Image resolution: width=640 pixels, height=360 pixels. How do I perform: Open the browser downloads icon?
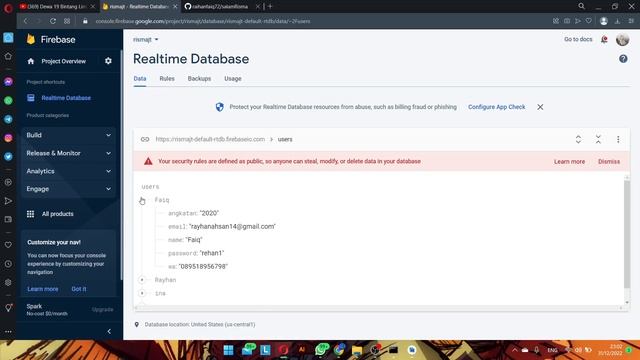click(x=617, y=21)
